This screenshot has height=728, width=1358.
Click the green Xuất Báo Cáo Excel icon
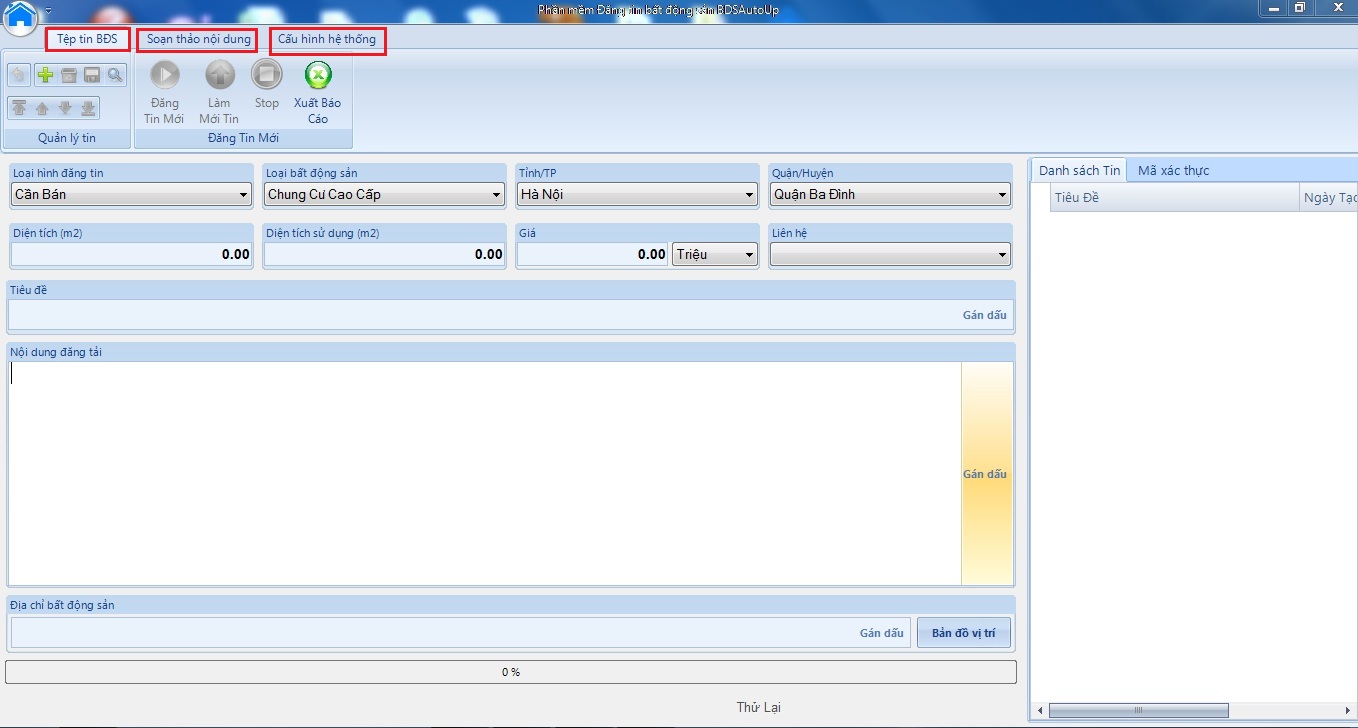pyautogui.click(x=317, y=75)
